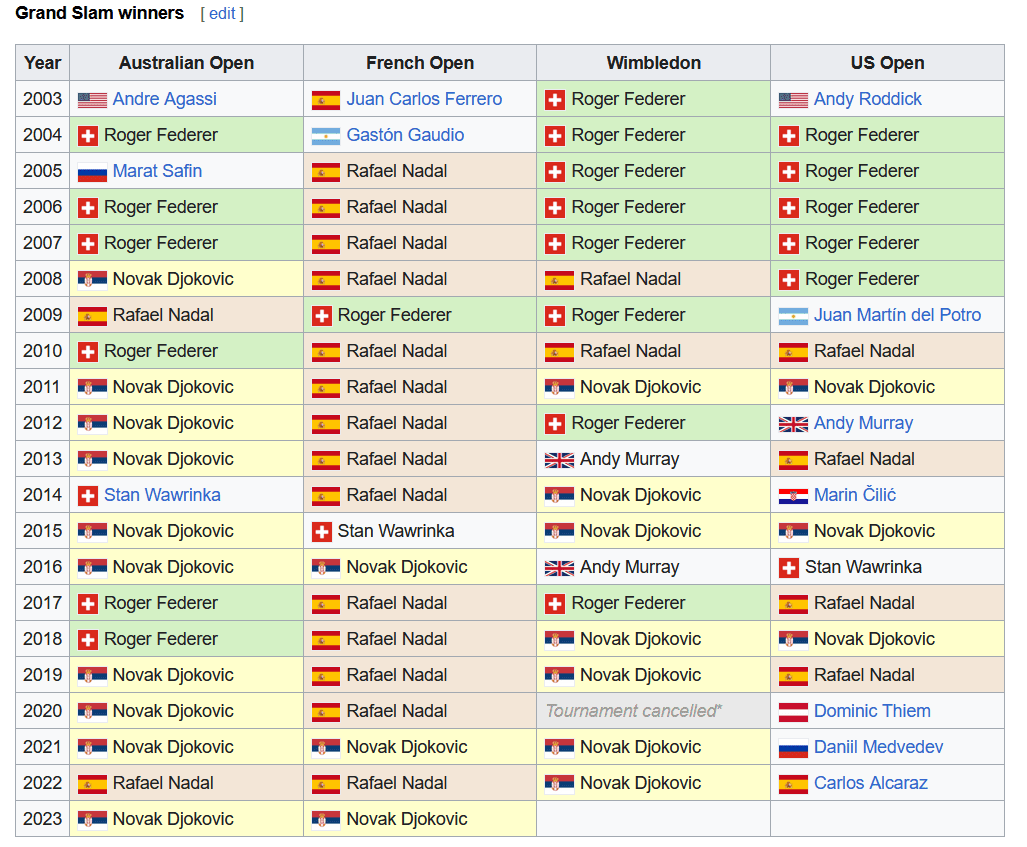This screenshot has height=847, width=1027.
Task: Click Novak Djokovic in 2023 Australian Open cell
Action: tap(173, 819)
